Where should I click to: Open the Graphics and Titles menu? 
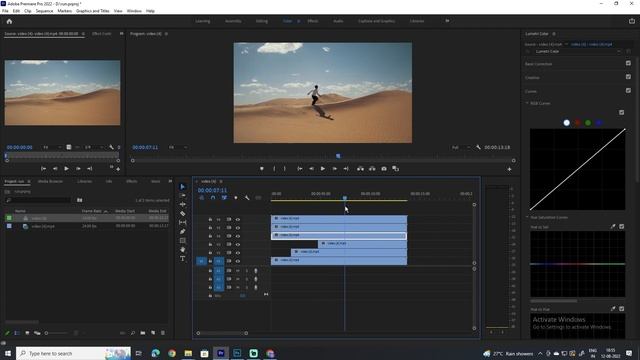coord(93,11)
